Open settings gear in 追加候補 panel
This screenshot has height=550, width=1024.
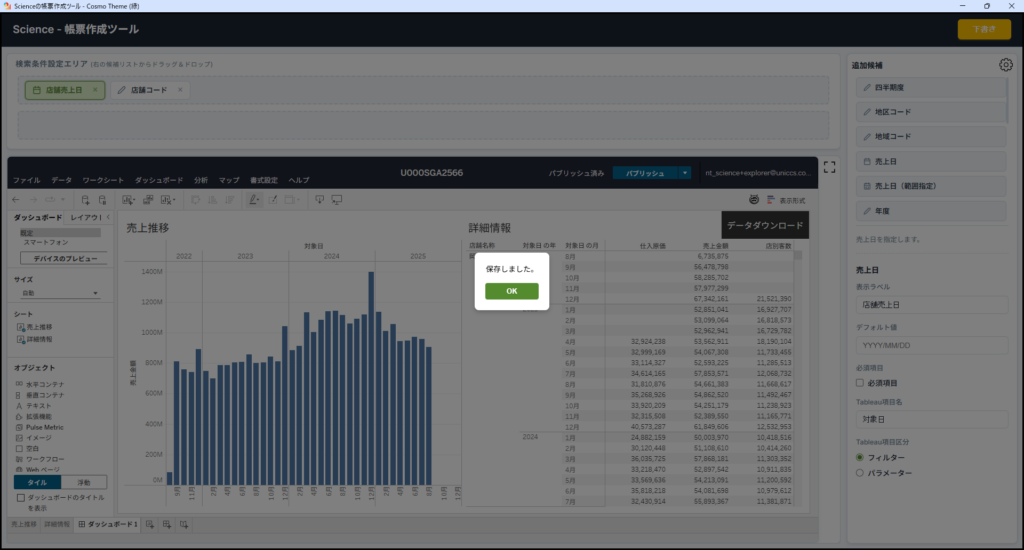point(1006,65)
